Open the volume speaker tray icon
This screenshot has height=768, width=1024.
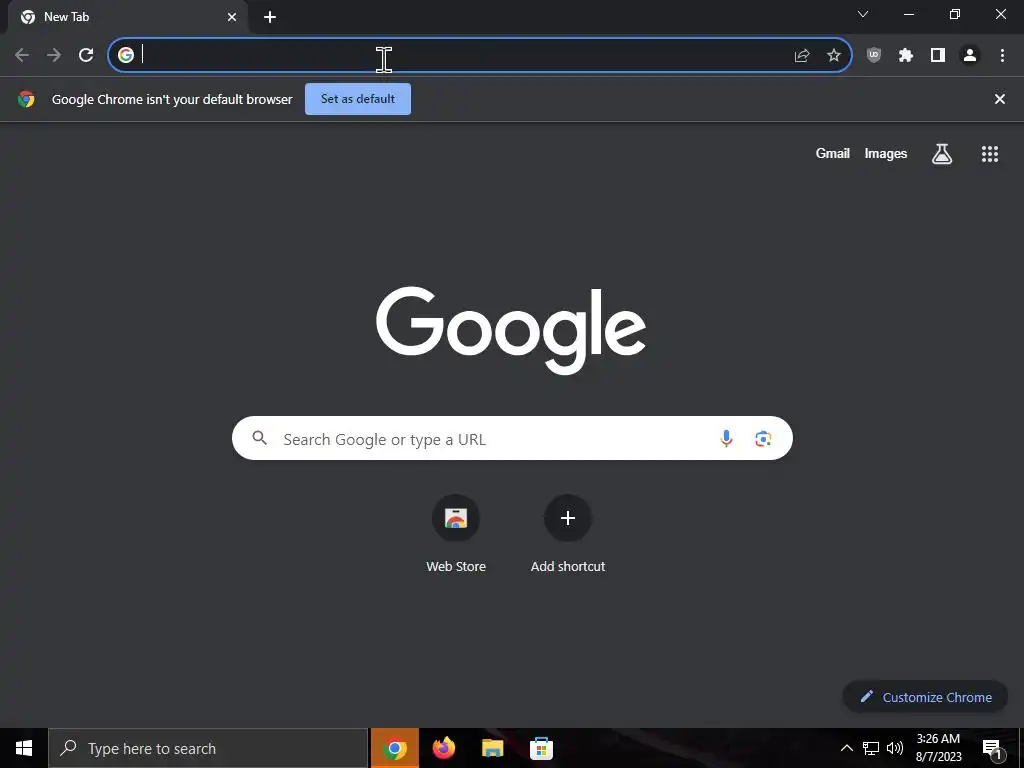(895, 748)
